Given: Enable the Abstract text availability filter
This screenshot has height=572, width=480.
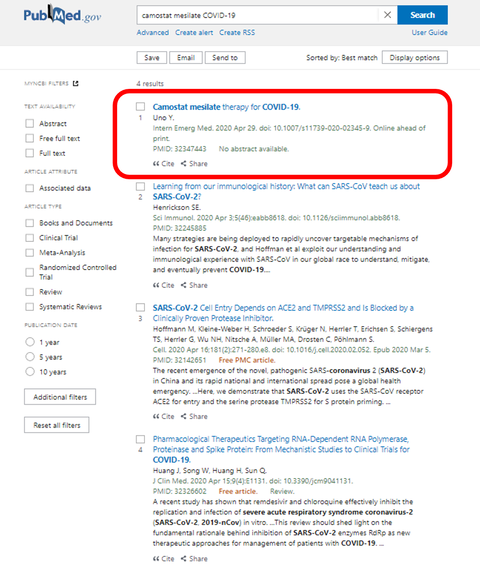Looking at the screenshot, I should tap(30, 123).
